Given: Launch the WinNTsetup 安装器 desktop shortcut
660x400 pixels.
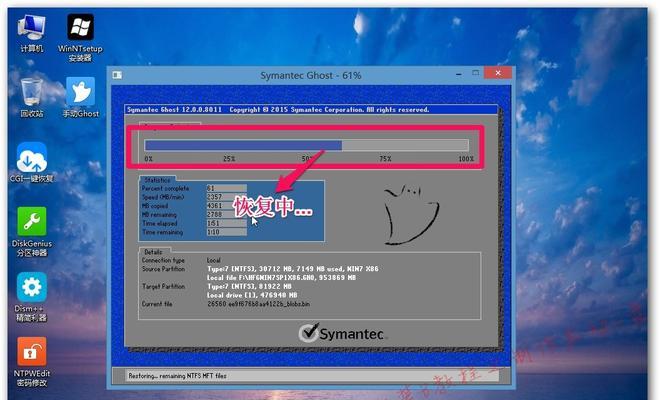Looking at the screenshot, I should click(x=80, y=37).
